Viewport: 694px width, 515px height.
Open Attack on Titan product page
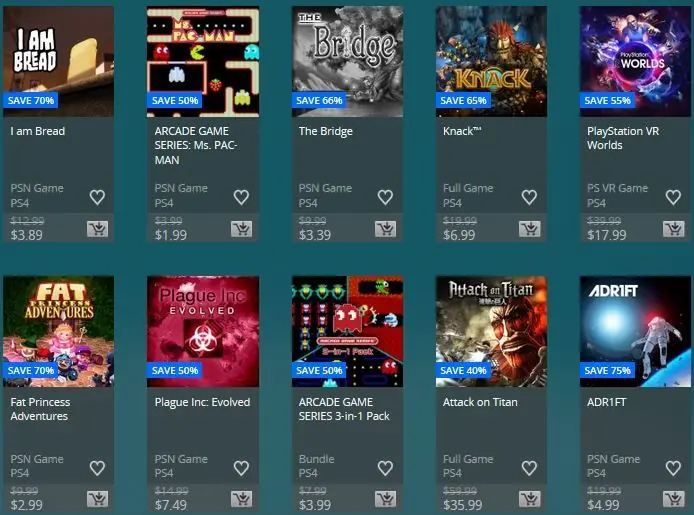coord(480,402)
